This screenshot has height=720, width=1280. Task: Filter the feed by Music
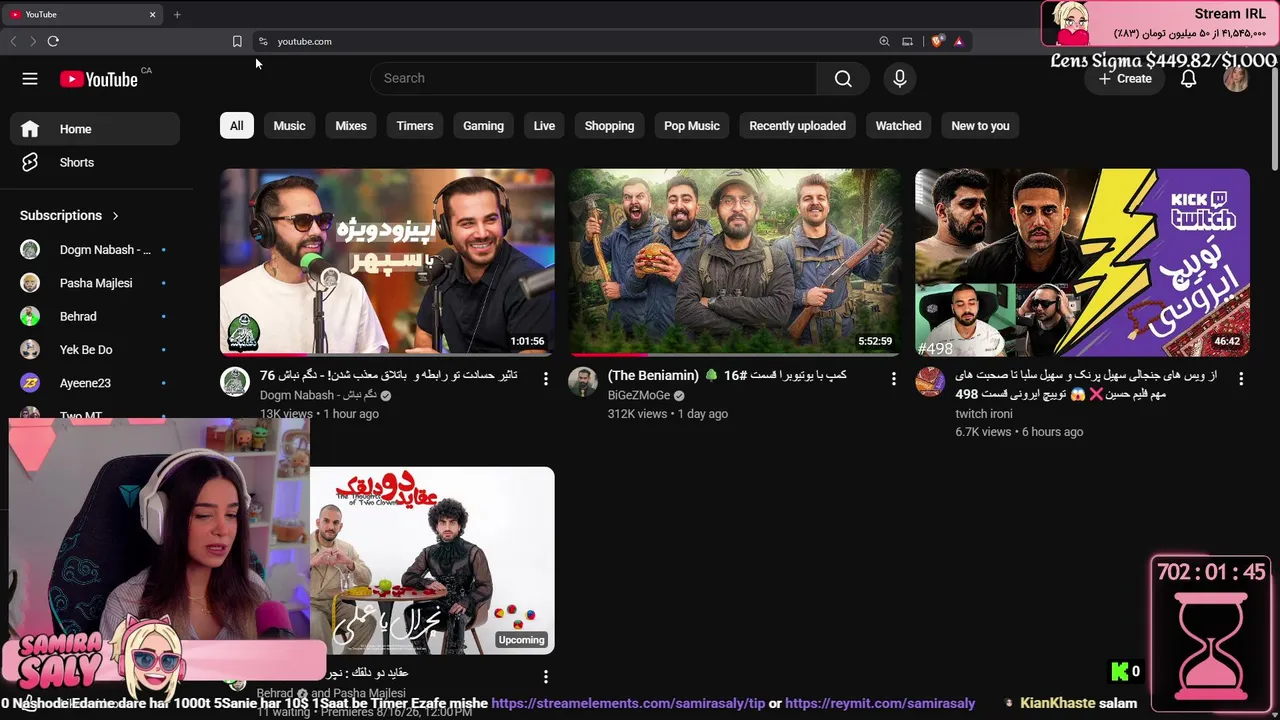pos(290,126)
